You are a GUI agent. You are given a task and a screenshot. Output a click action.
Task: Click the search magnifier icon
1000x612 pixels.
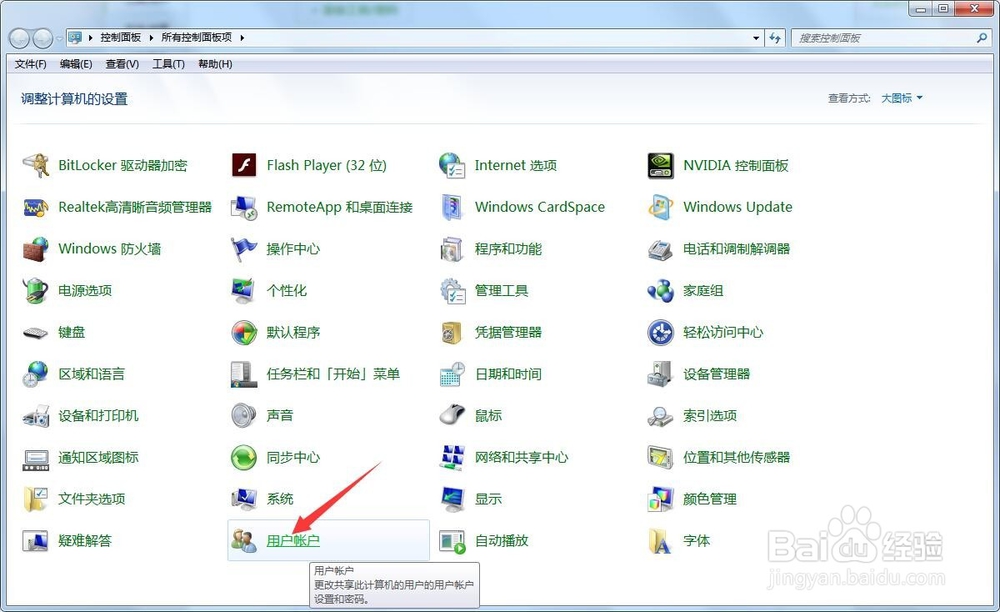pyautogui.click(x=982, y=38)
